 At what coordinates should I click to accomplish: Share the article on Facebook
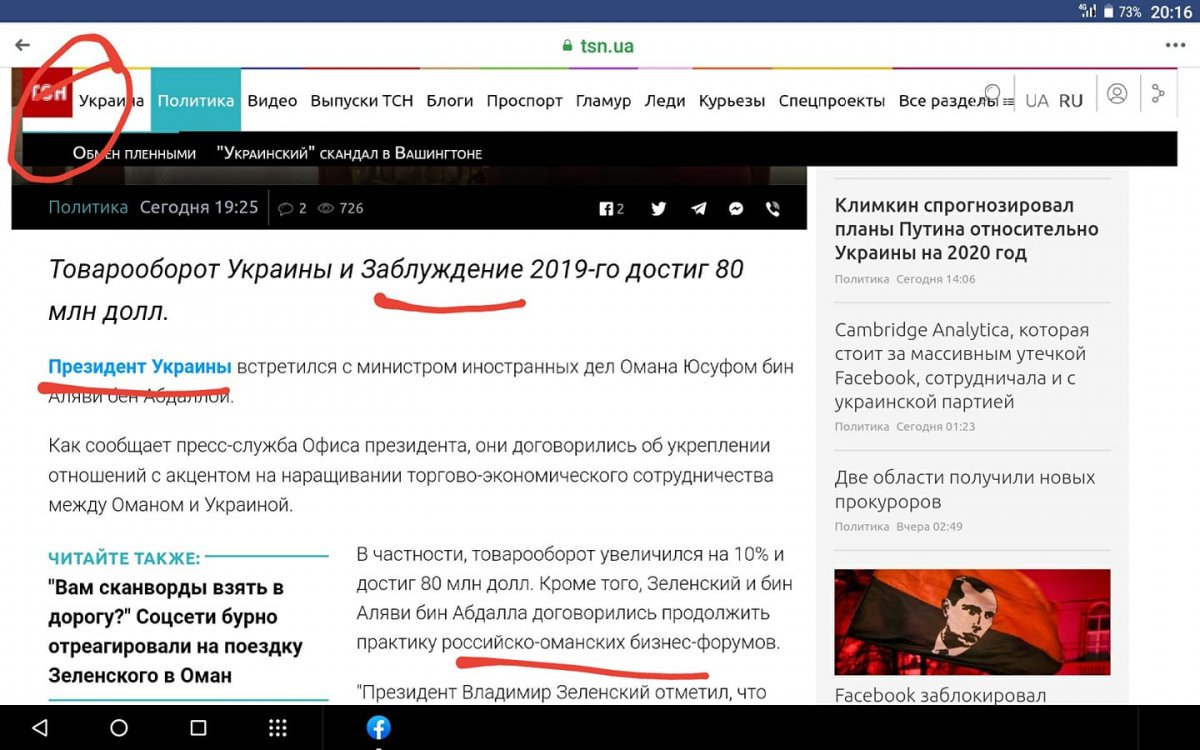click(611, 208)
